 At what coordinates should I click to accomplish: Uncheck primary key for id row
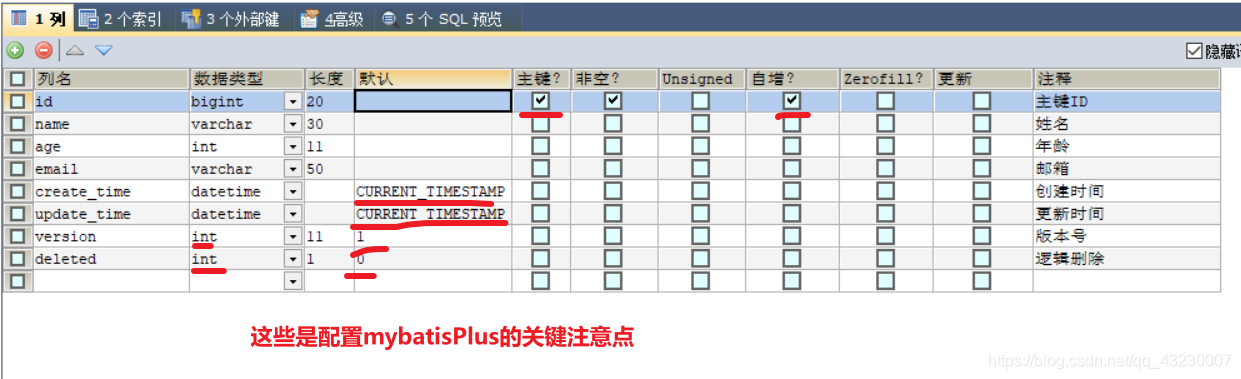pos(541,101)
